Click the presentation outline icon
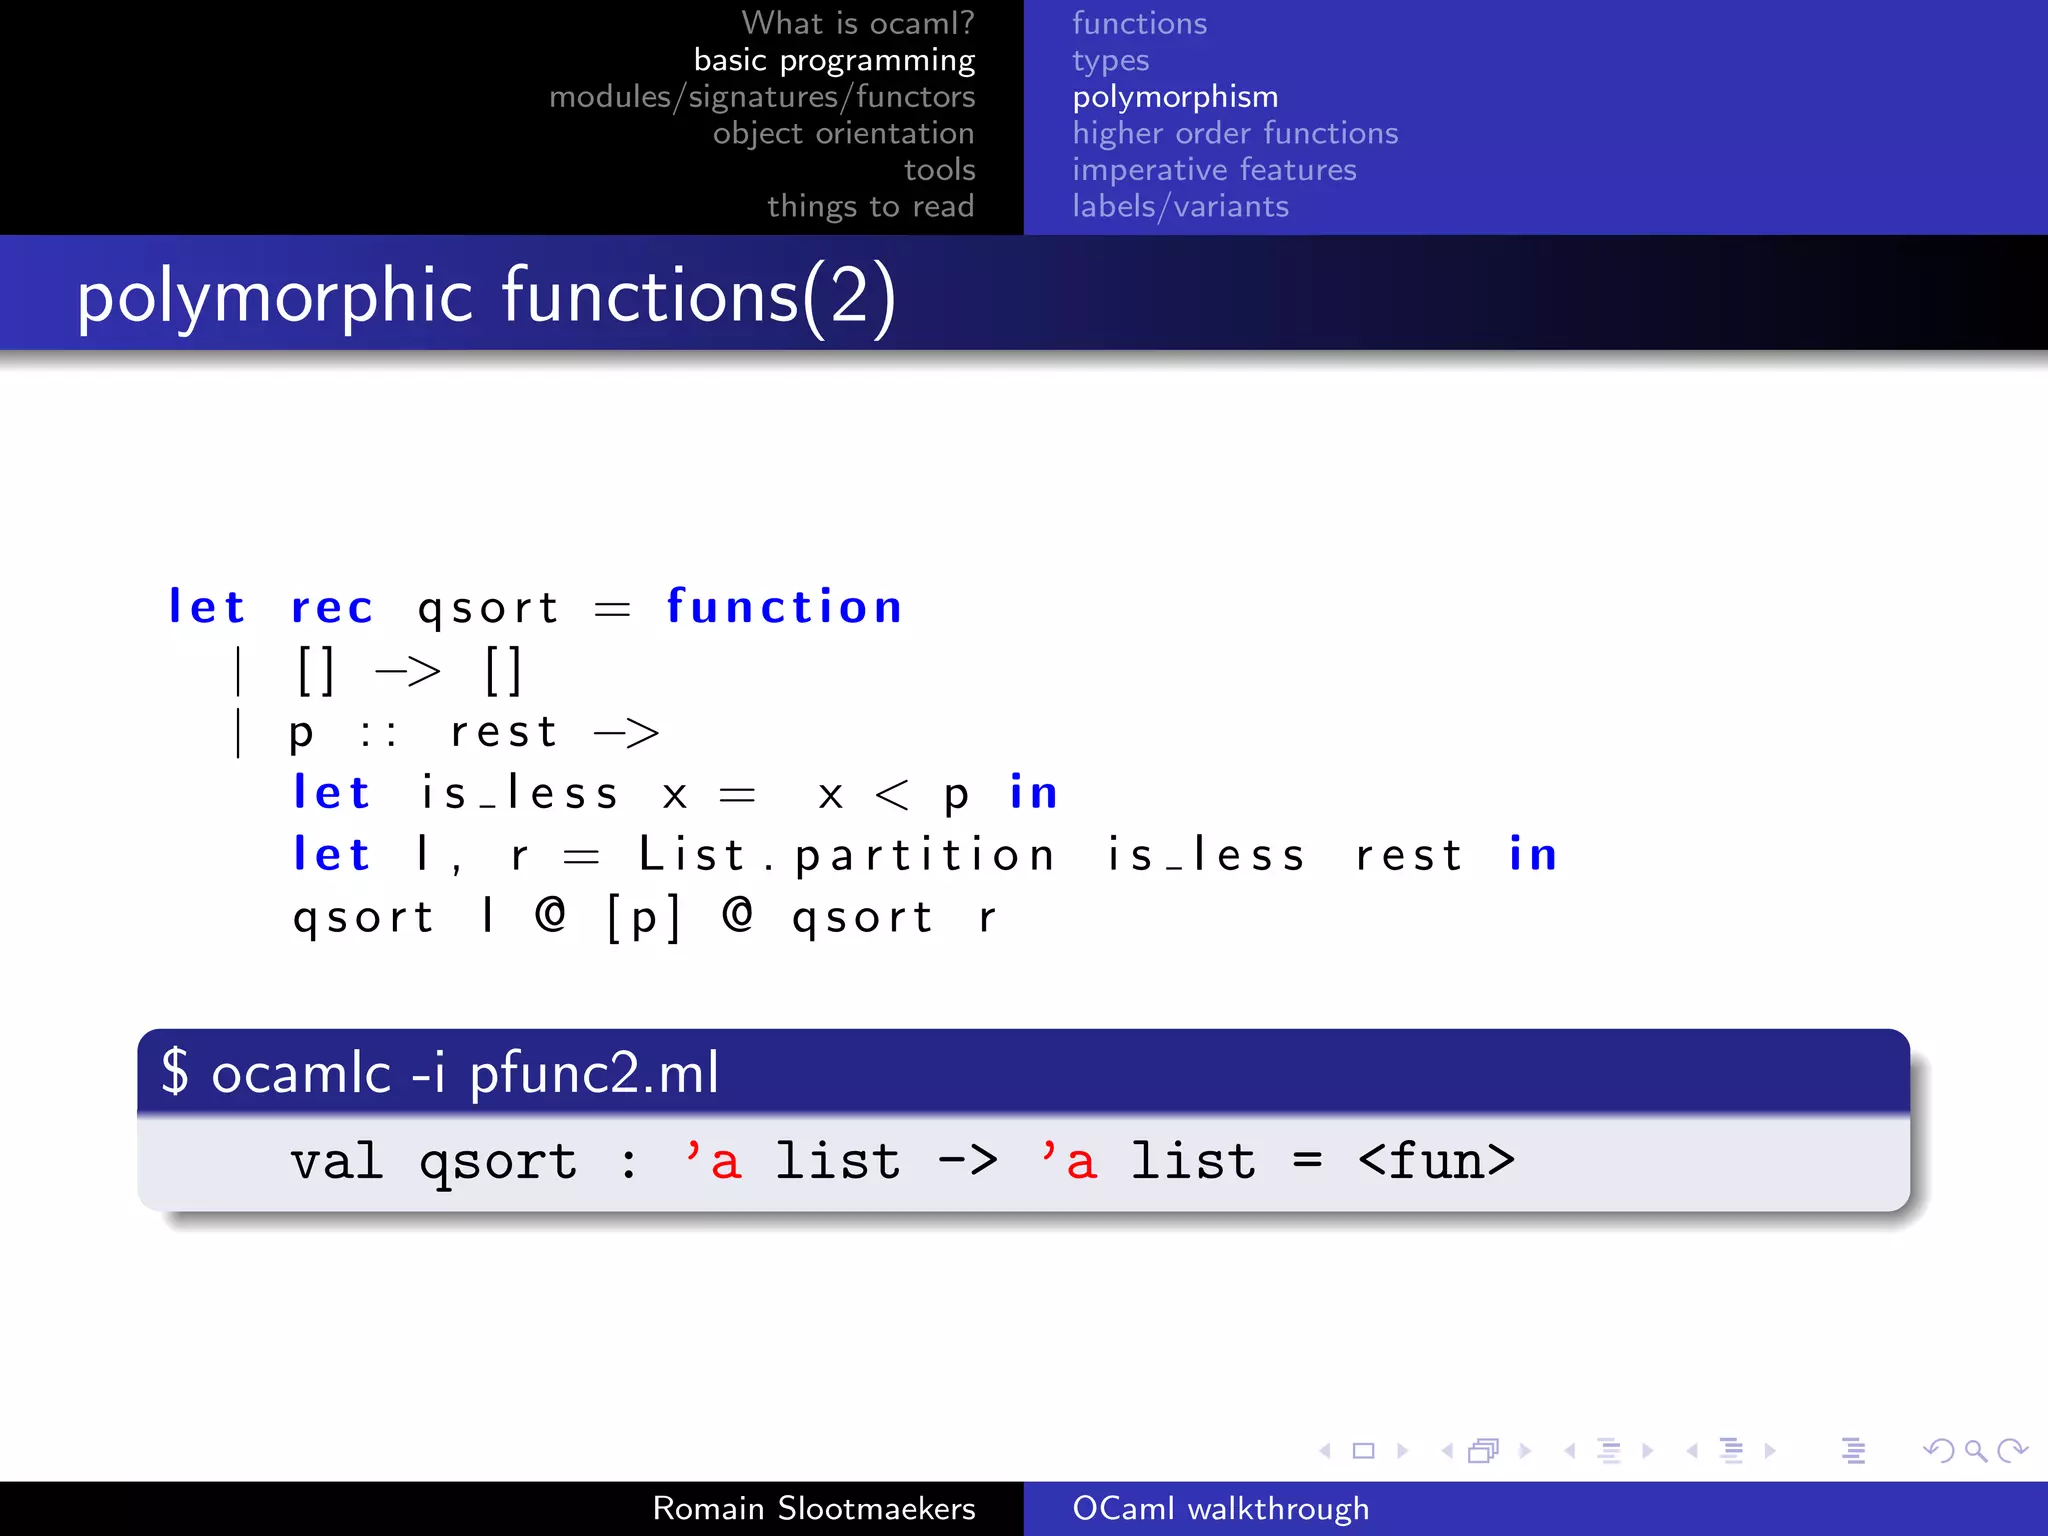This screenshot has width=2048, height=1536. coord(1854,1450)
